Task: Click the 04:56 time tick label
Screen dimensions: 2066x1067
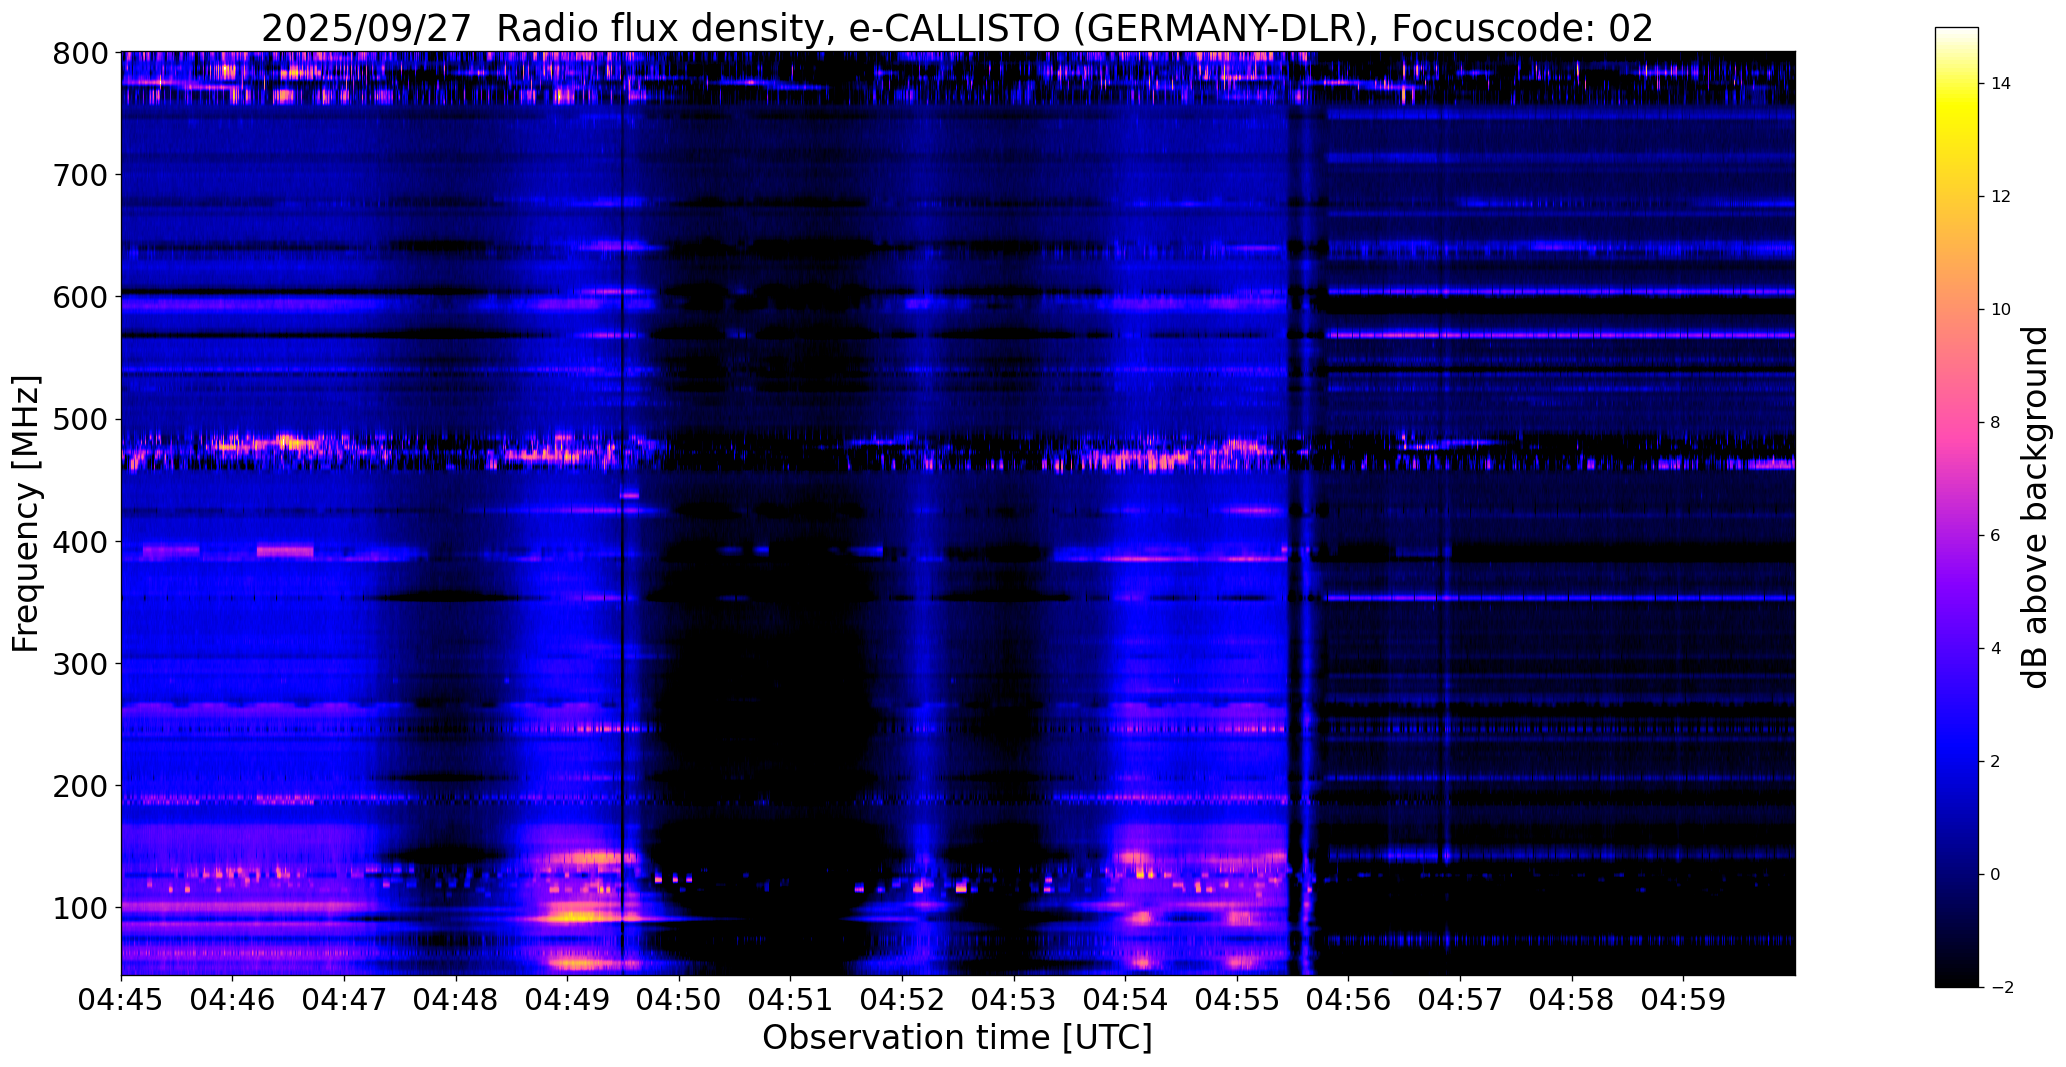Action: 1349,1001
